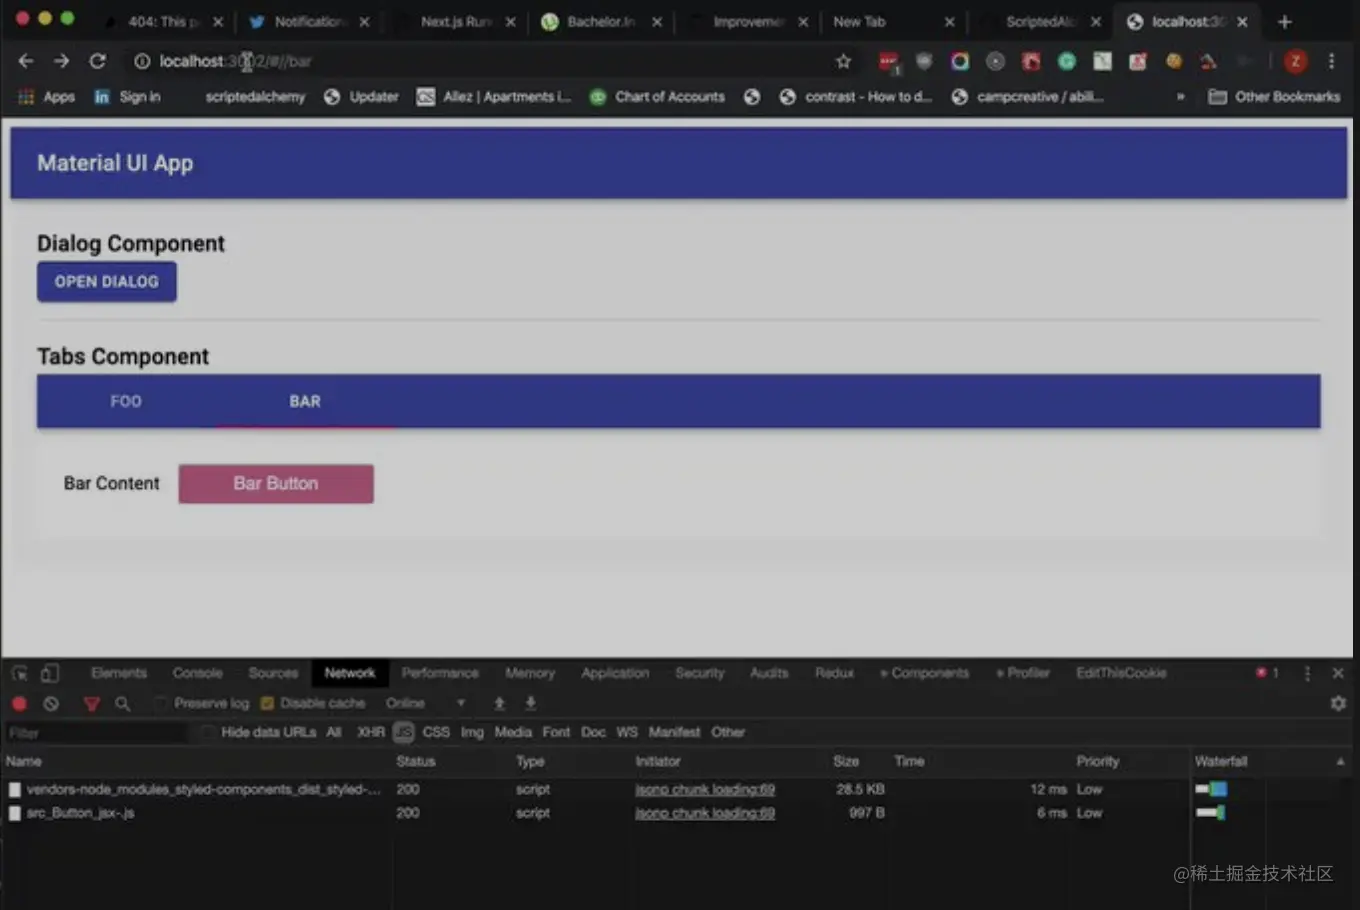Import a HAR file with upload arrow
The height and width of the screenshot is (910, 1360).
tap(499, 703)
